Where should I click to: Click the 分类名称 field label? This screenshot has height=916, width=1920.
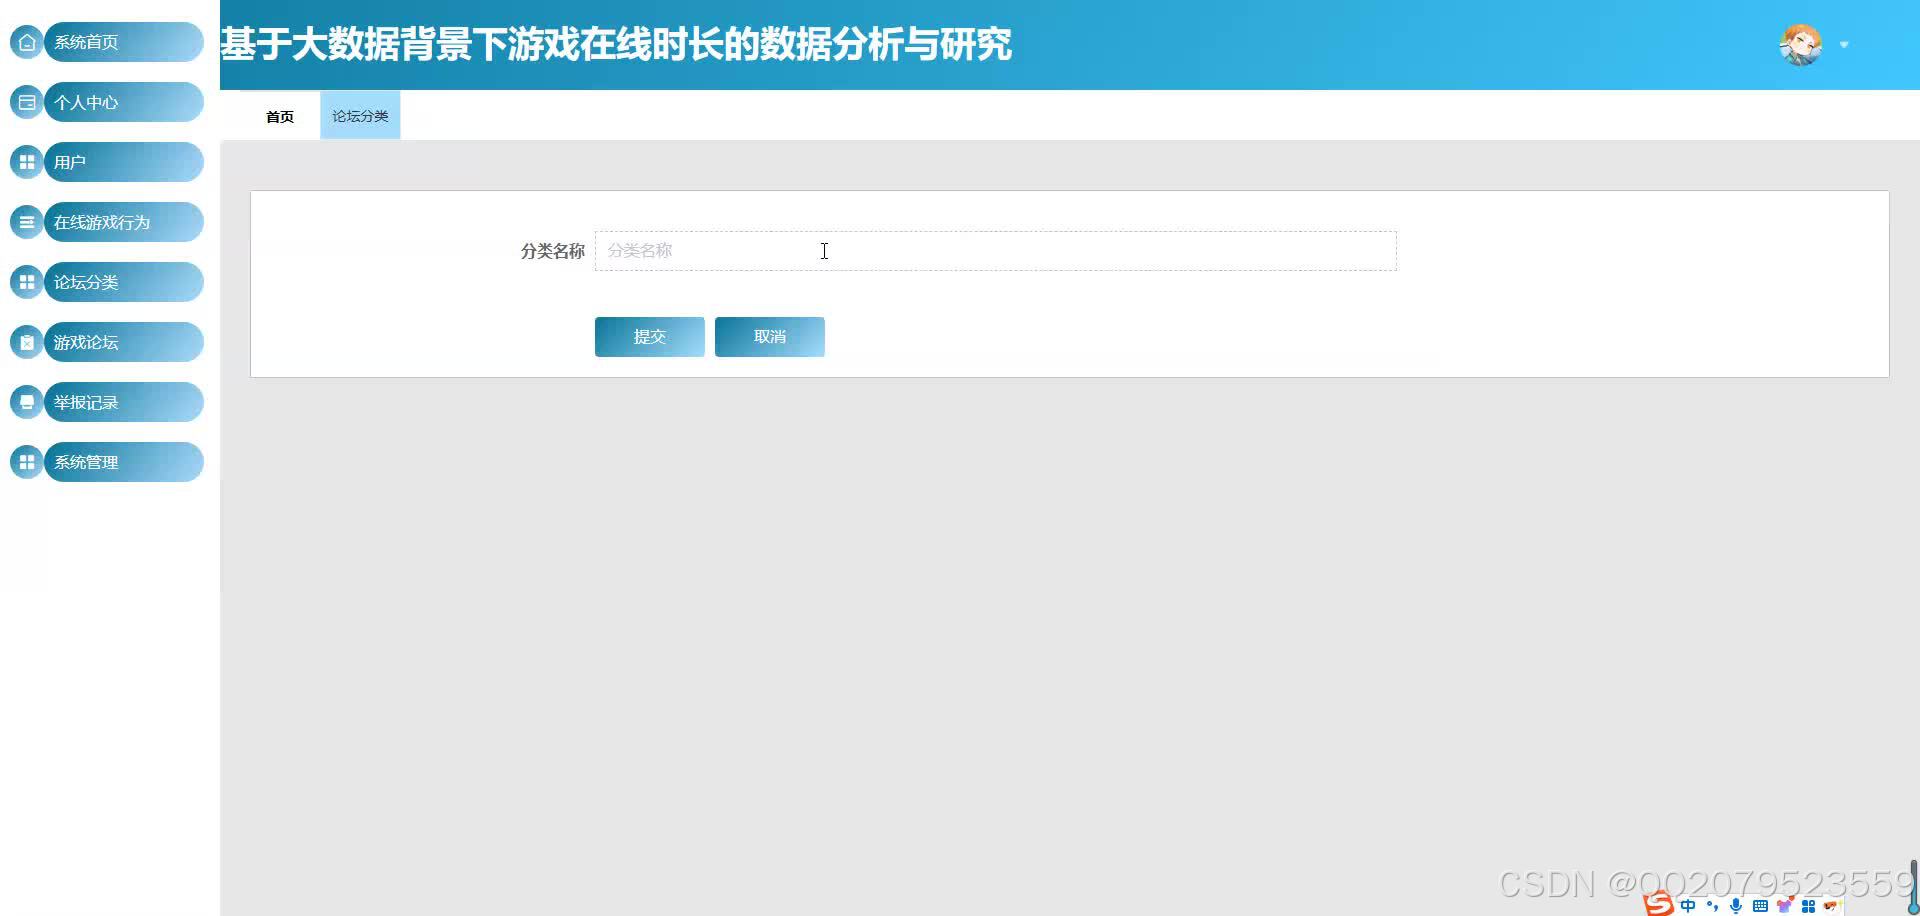pos(552,251)
